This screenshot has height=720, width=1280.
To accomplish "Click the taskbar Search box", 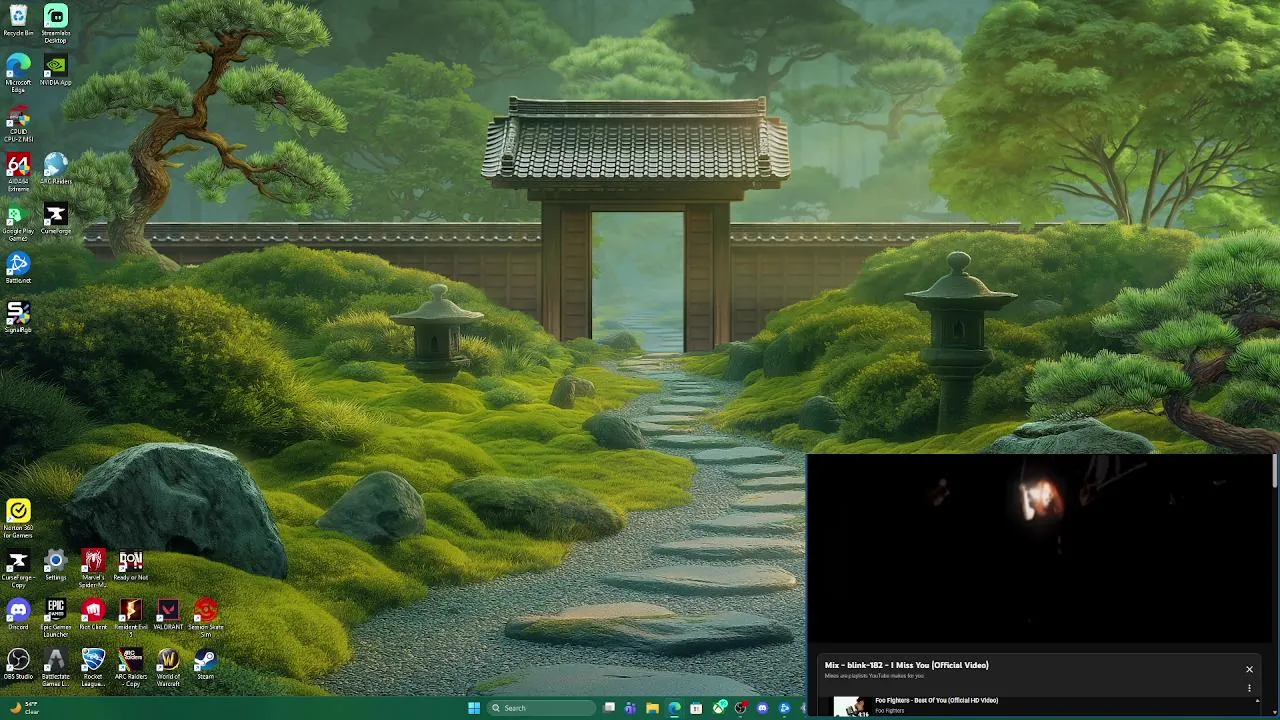I will [541, 708].
